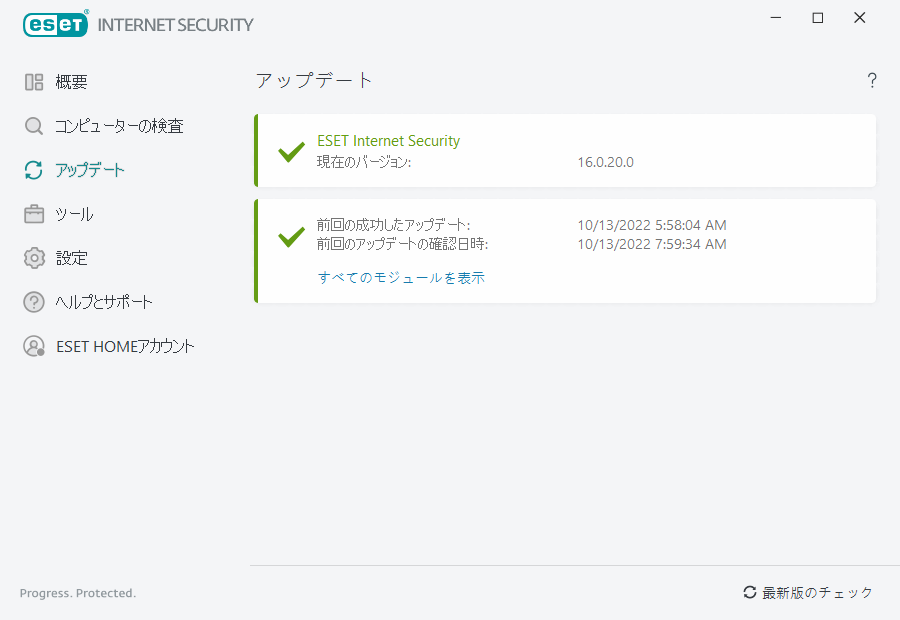Open the 概要 menu item
This screenshot has width=900, height=620.
click(72, 82)
